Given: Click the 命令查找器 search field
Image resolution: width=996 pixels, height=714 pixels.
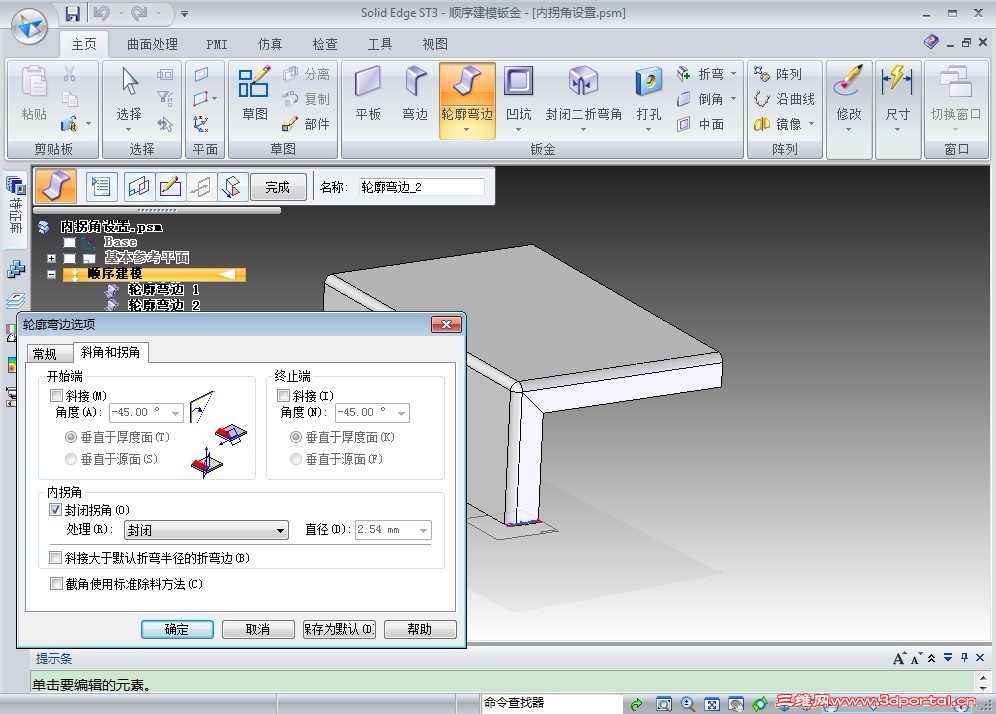Looking at the screenshot, I should [551, 703].
